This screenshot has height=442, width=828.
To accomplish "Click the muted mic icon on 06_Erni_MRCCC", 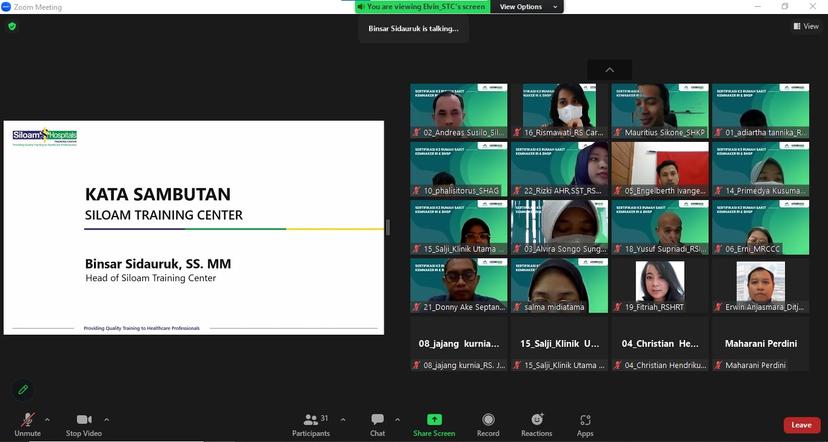I will click(718, 249).
